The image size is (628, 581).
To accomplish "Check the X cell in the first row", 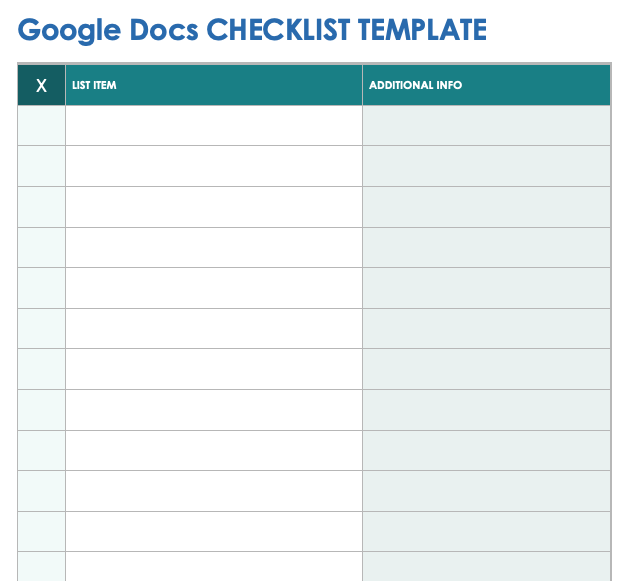I will tap(41, 125).
